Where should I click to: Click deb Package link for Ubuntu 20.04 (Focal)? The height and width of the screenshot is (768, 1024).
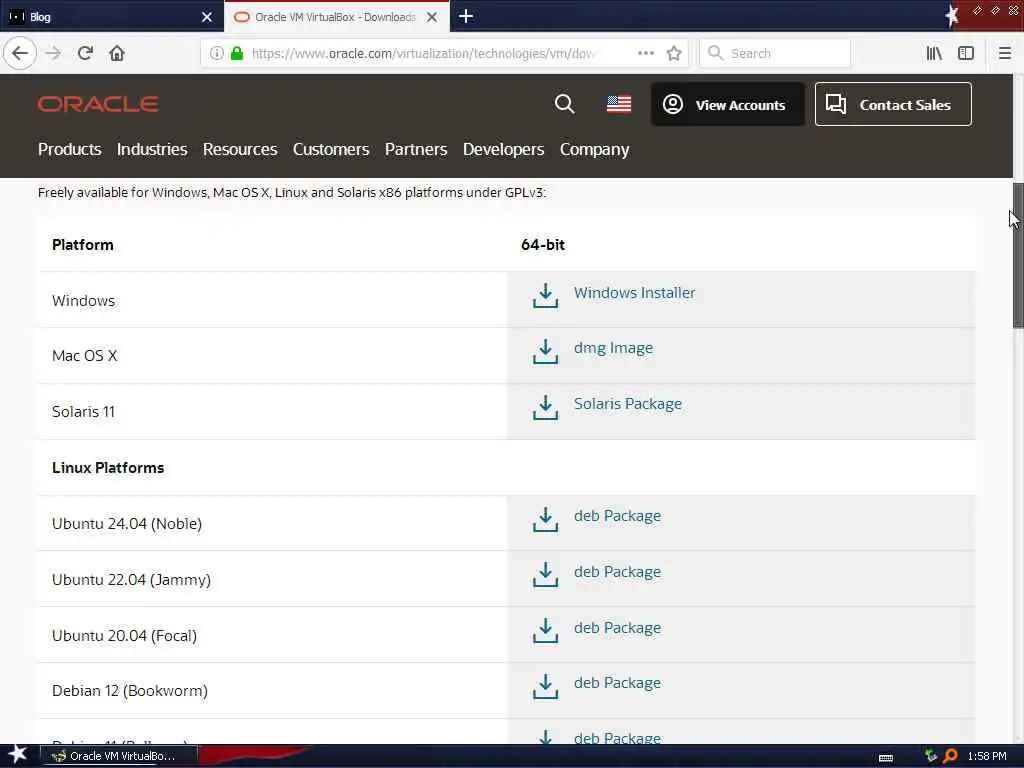pyautogui.click(x=617, y=628)
